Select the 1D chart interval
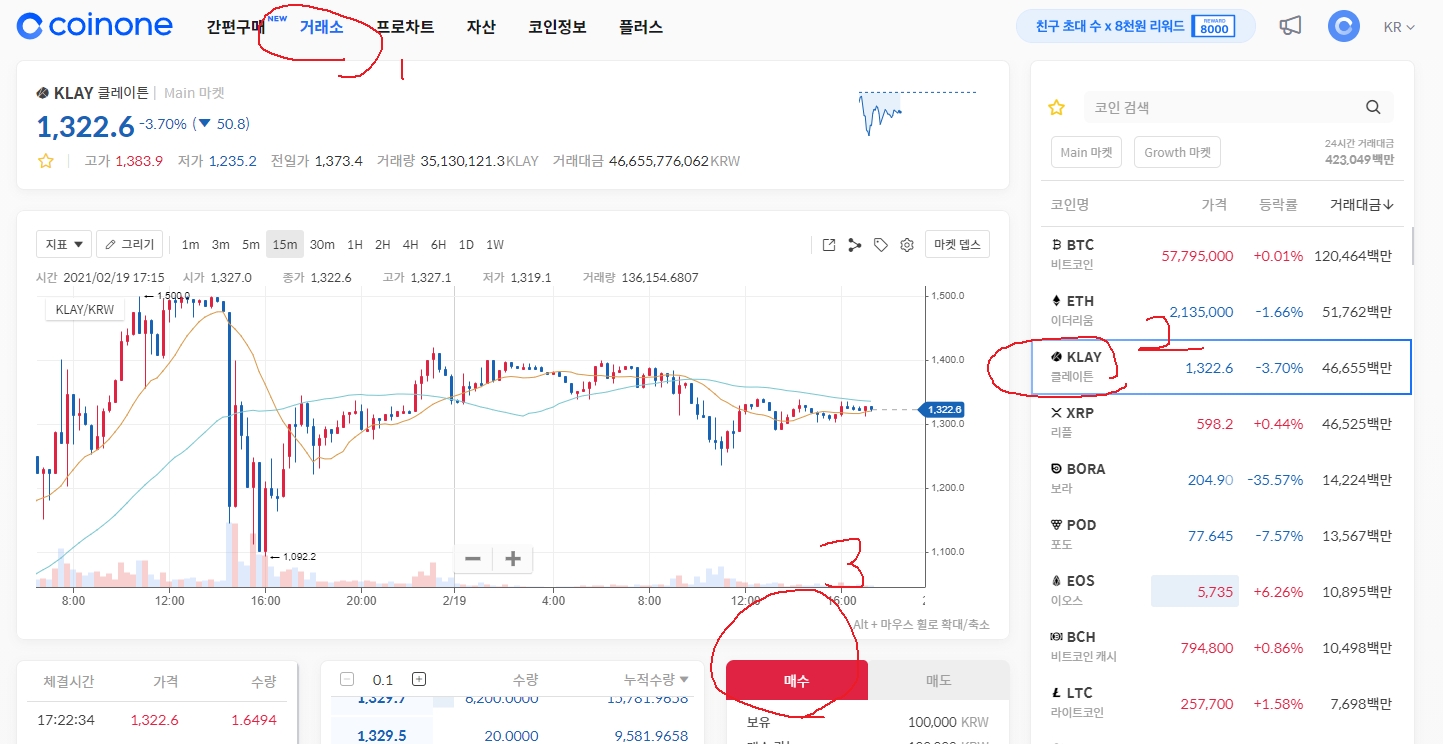Viewport: 1443px width, 744px height. pos(466,244)
